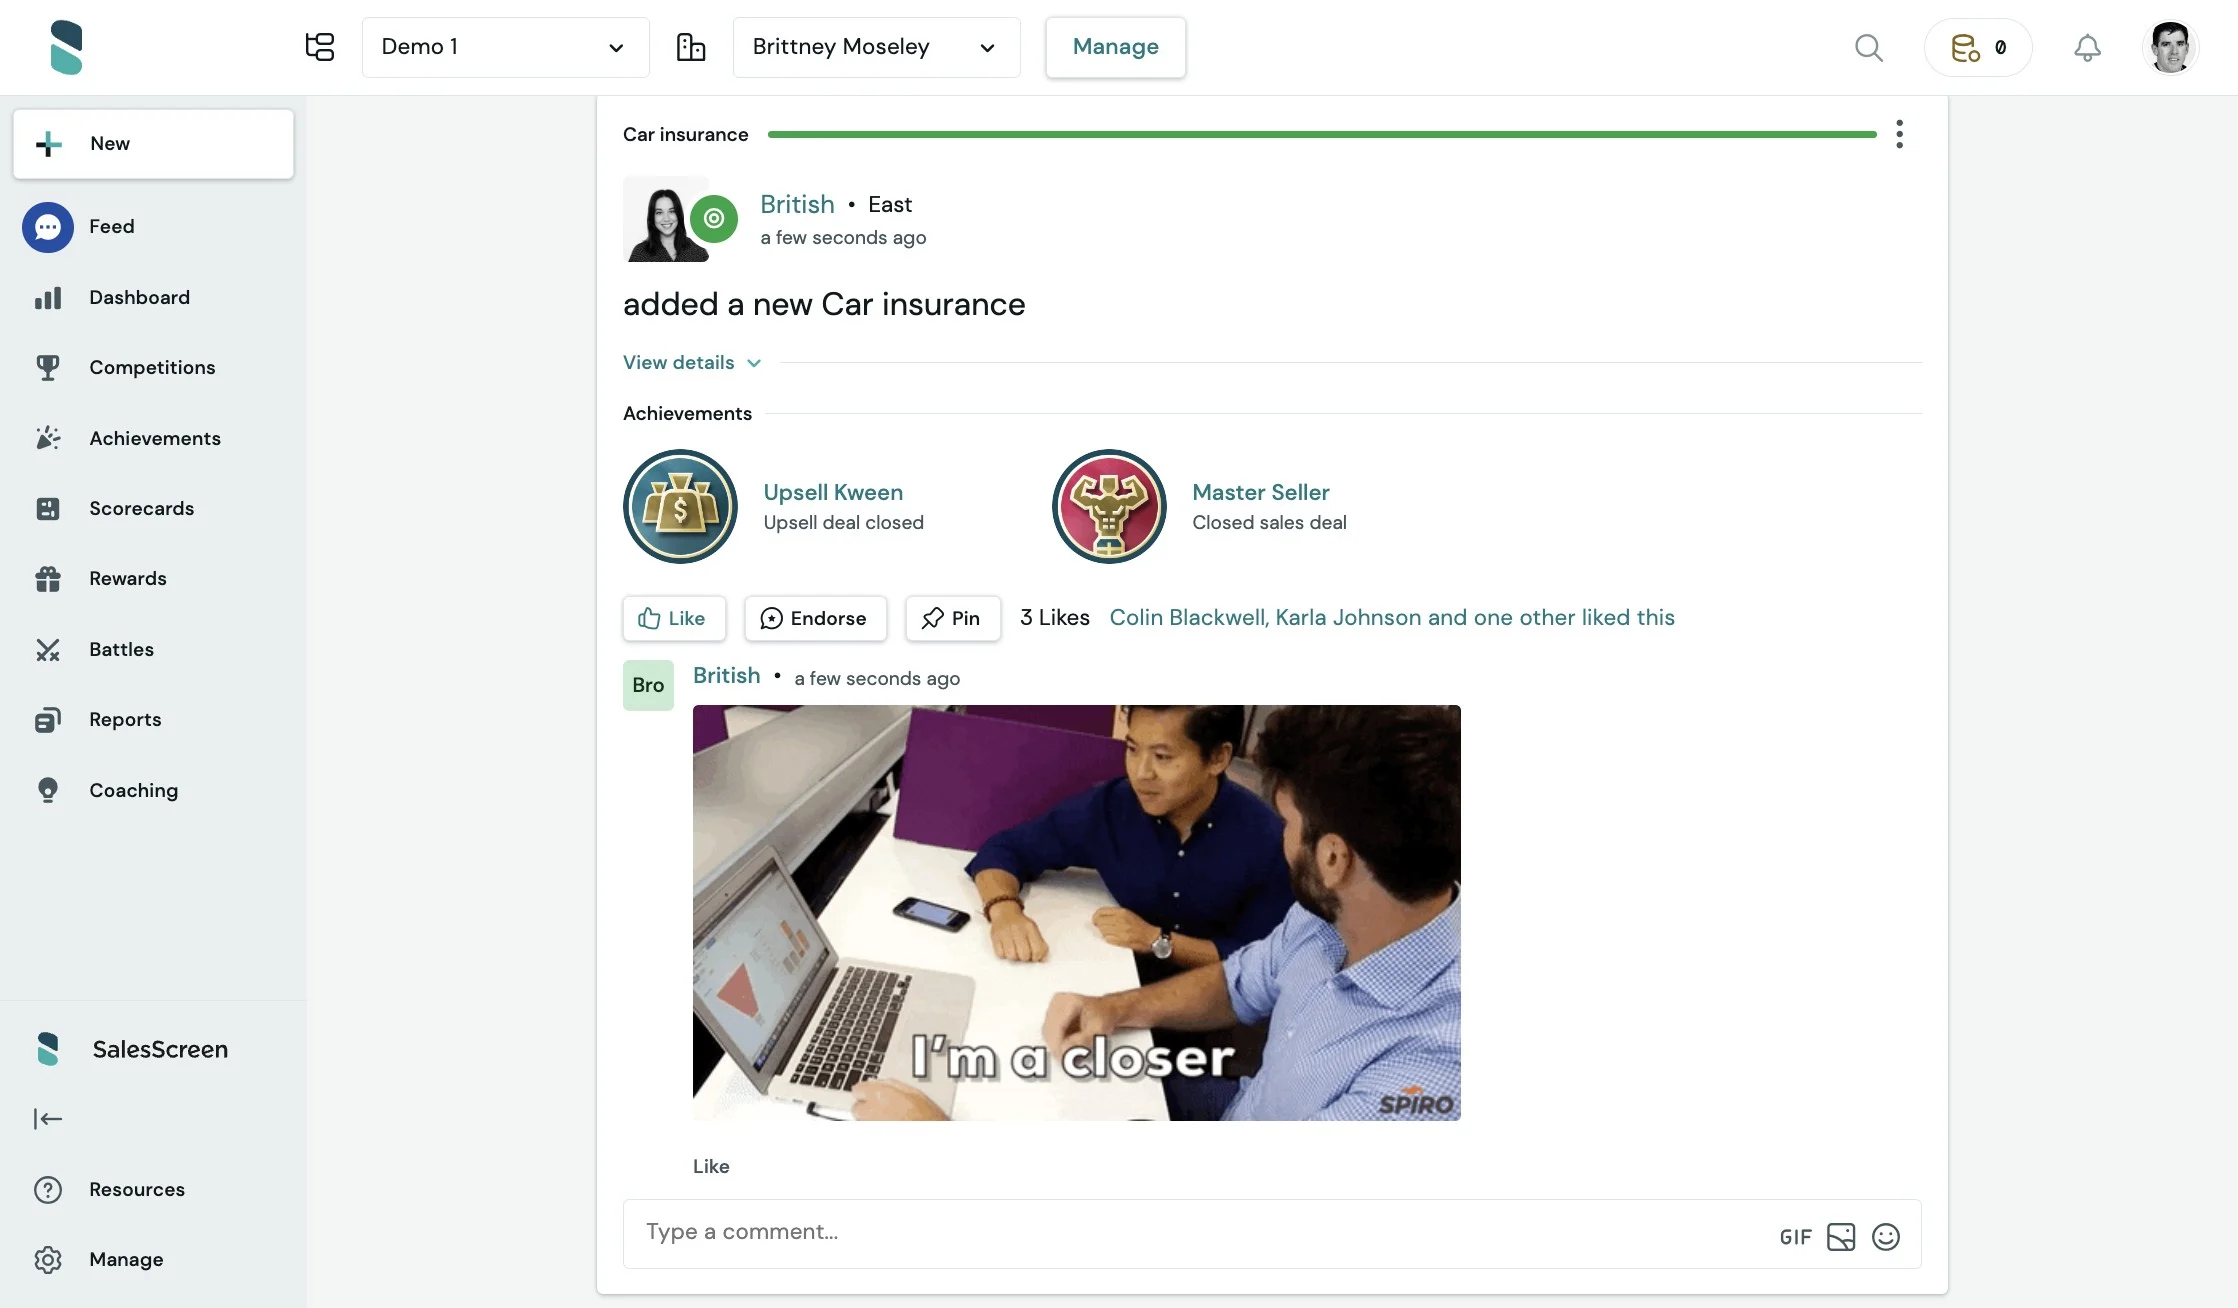
Task: Open search with the magnifier icon
Action: click(x=1868, y=47)
